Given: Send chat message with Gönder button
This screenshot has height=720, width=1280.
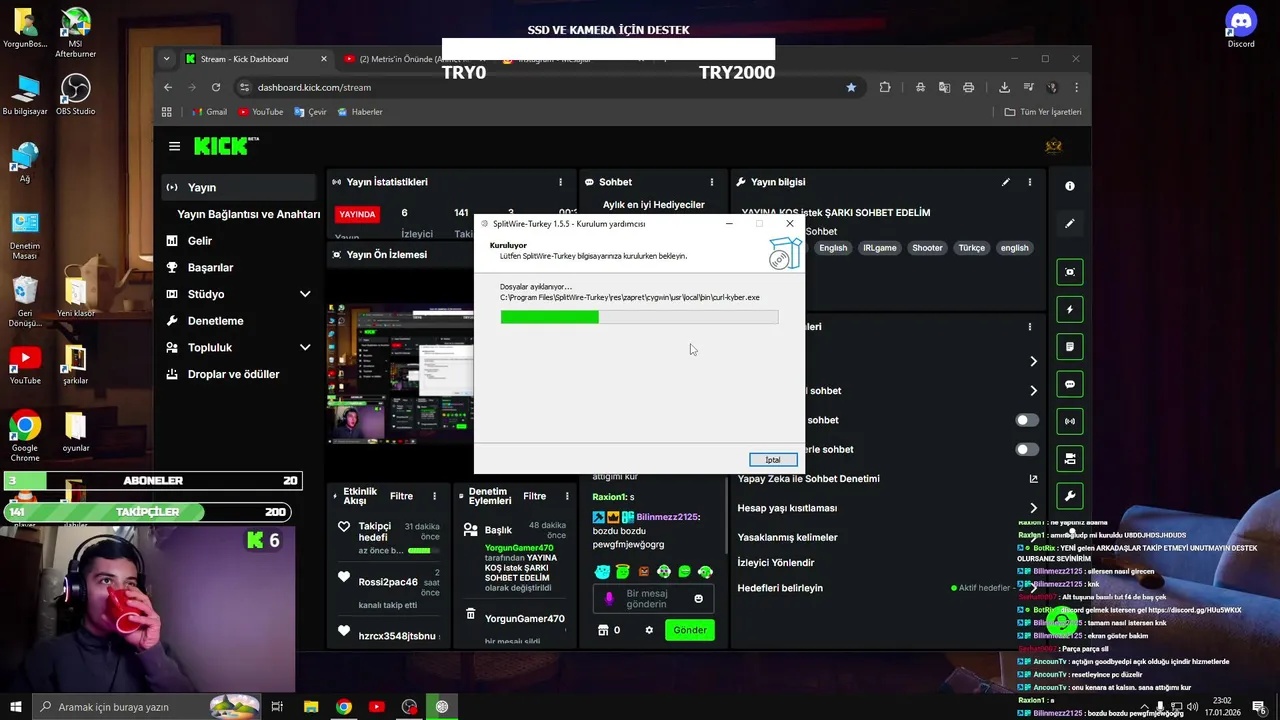Looking at the screenshot, I should click(690, 630).
